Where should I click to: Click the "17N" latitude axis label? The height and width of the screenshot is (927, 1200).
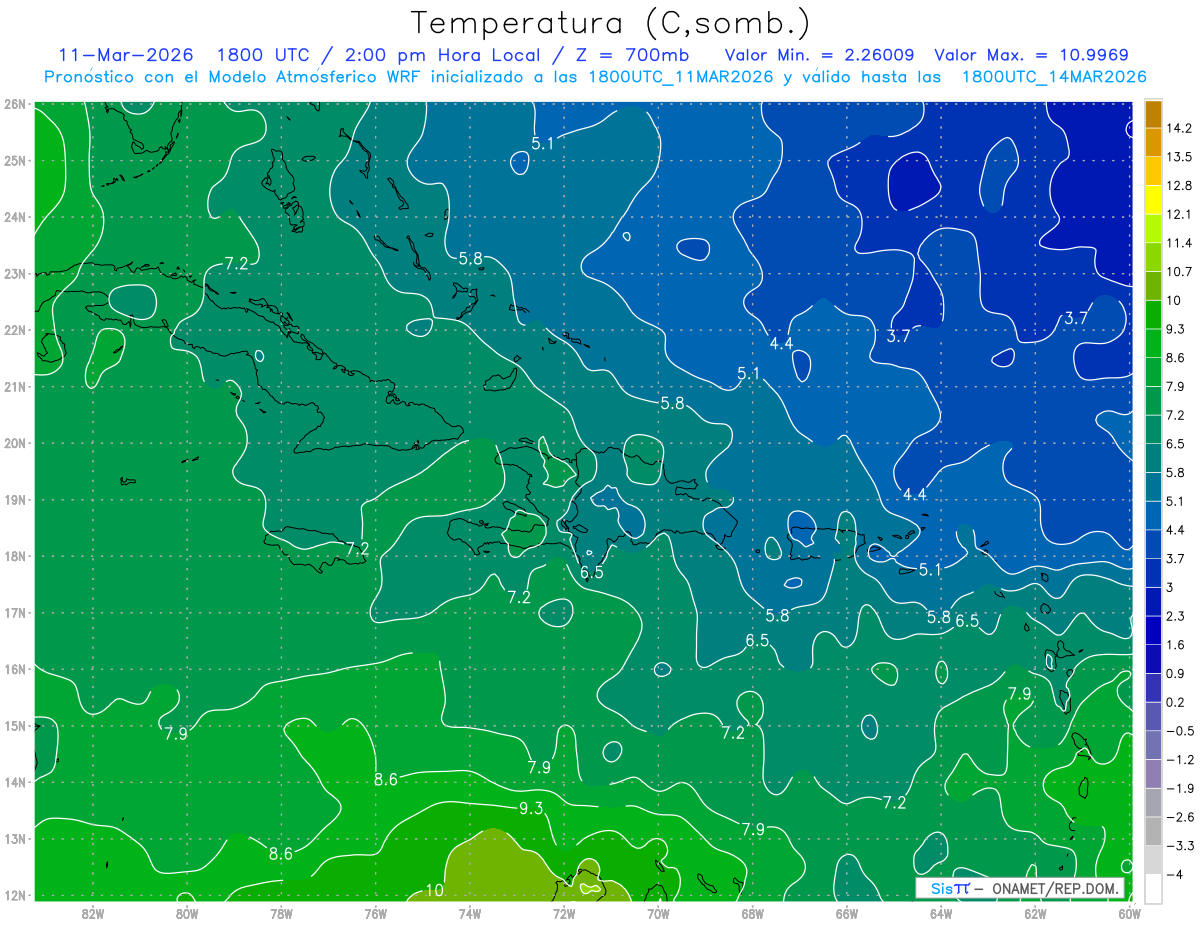[x=14, y=612]
